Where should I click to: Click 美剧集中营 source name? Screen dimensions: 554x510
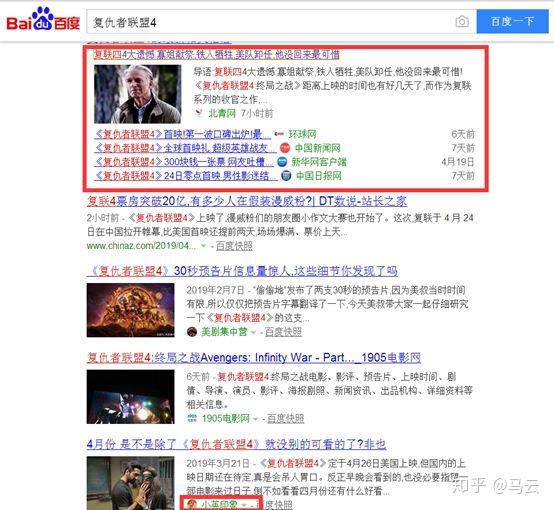[224, 332]
